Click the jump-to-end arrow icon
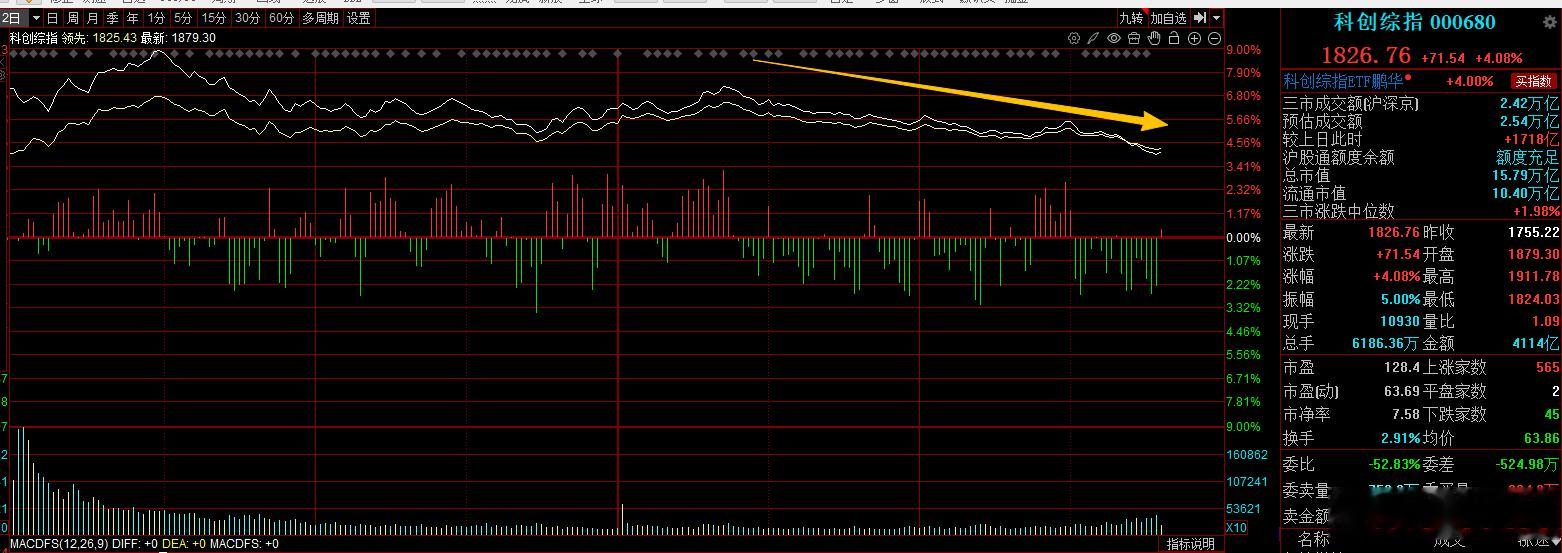The height and width of the screenshot is (553, 1562). [1200, 18]
